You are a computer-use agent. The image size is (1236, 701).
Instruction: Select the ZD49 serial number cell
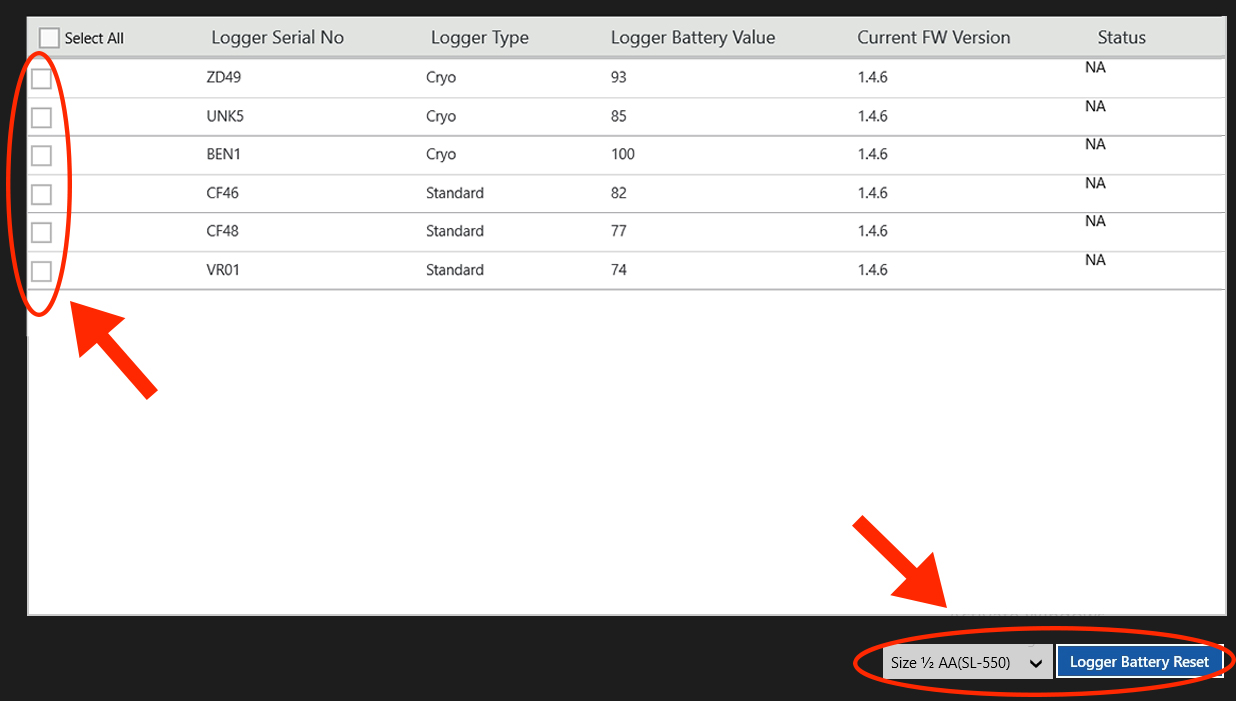(x=223, y=78)
